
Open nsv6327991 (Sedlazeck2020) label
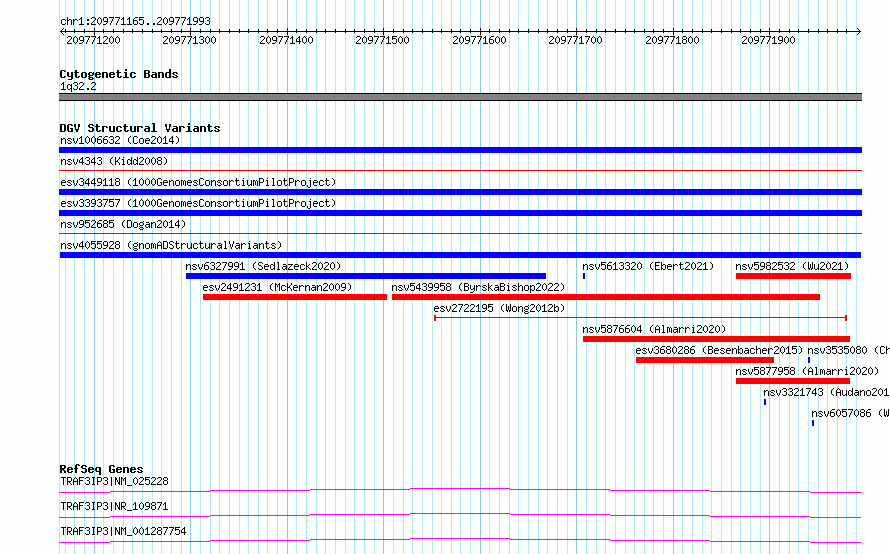[263, 266]
